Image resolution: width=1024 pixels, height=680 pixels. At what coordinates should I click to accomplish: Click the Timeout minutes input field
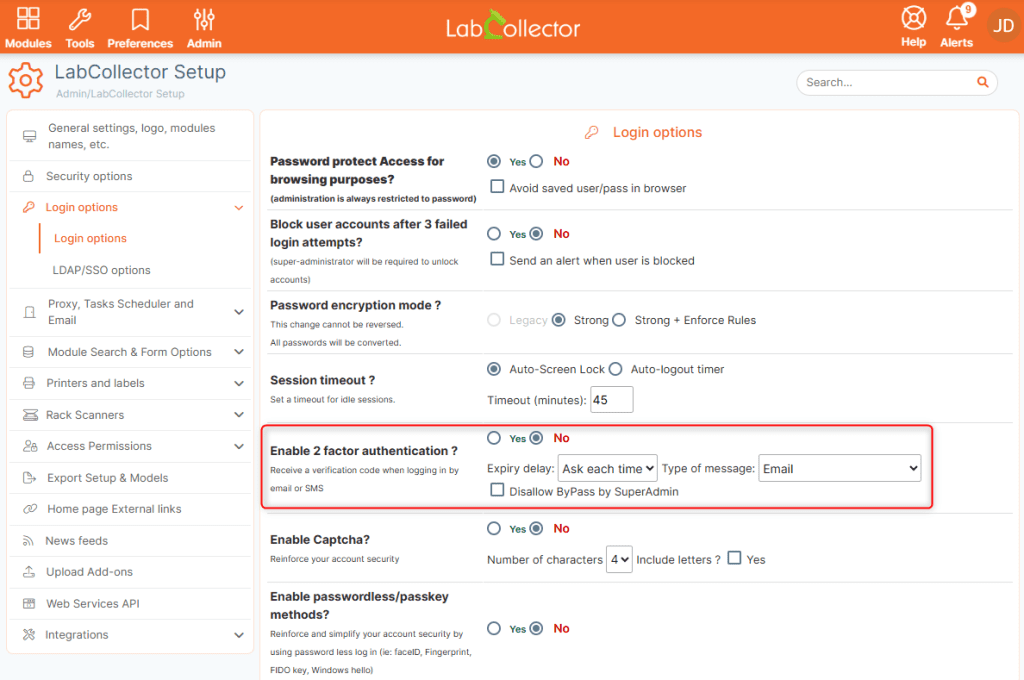(x=611, y=400)
